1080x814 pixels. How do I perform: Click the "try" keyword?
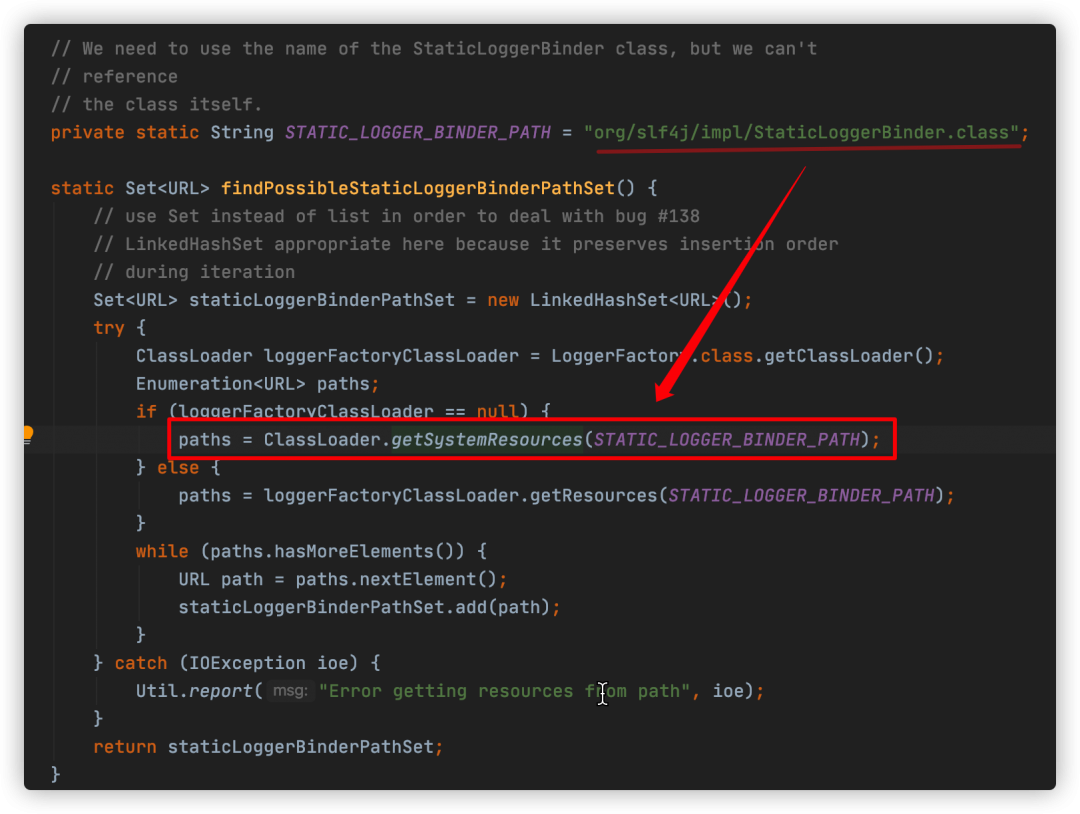[109, 328]
